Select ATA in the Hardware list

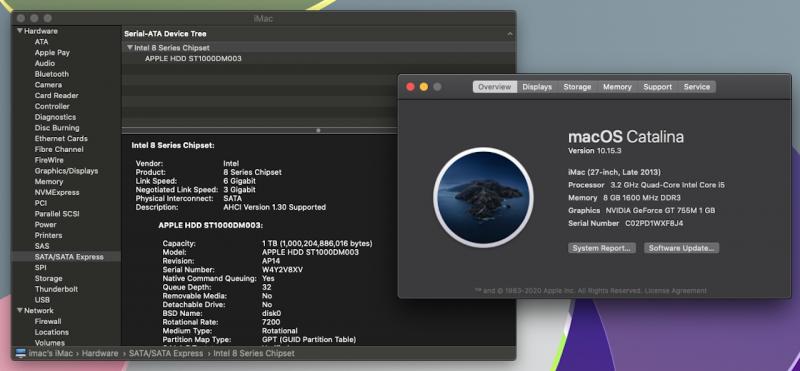coord(41,42)
